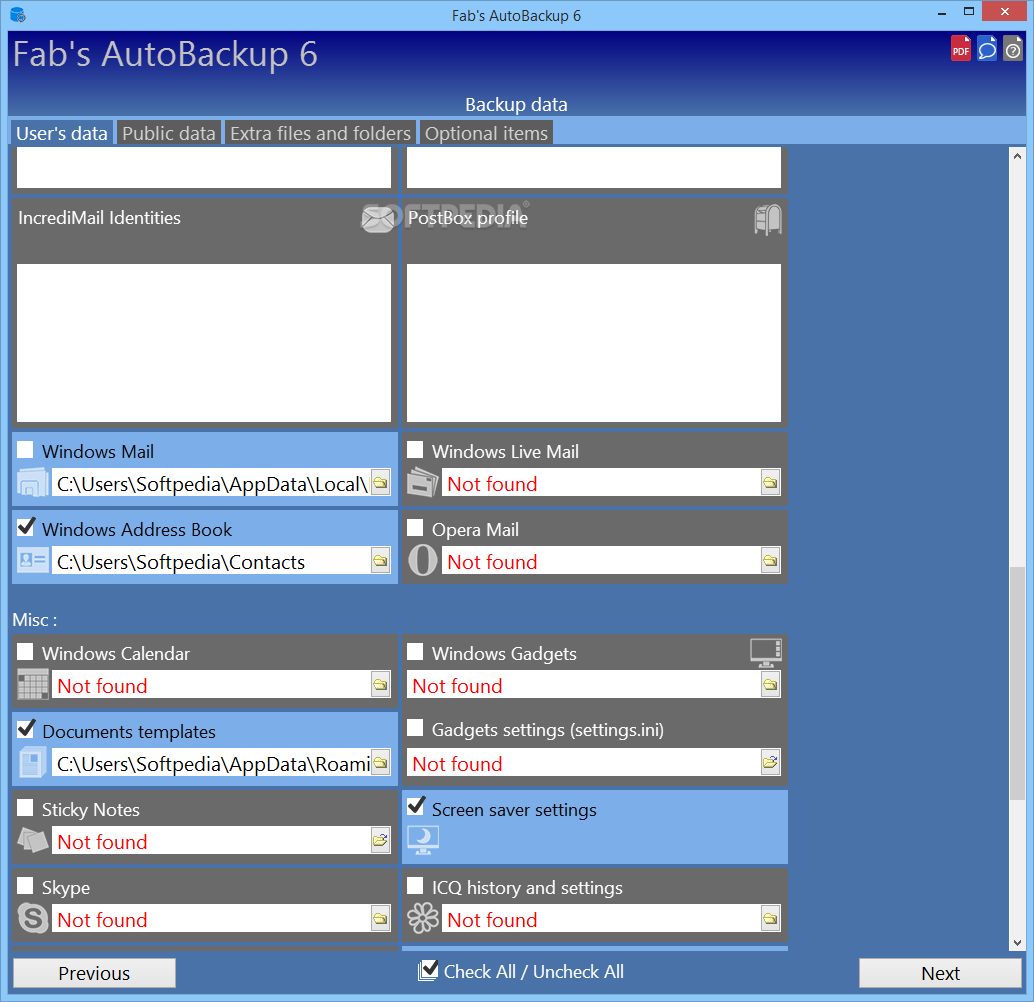Toggle Check All / Uncheck All
This screenshot has height=1002, width=1034.
[520, 971]
